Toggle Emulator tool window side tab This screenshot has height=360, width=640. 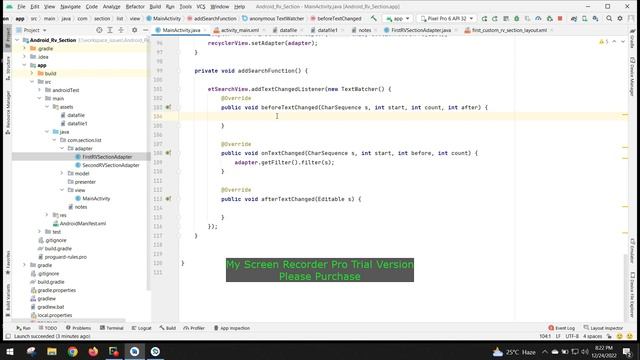632,251
